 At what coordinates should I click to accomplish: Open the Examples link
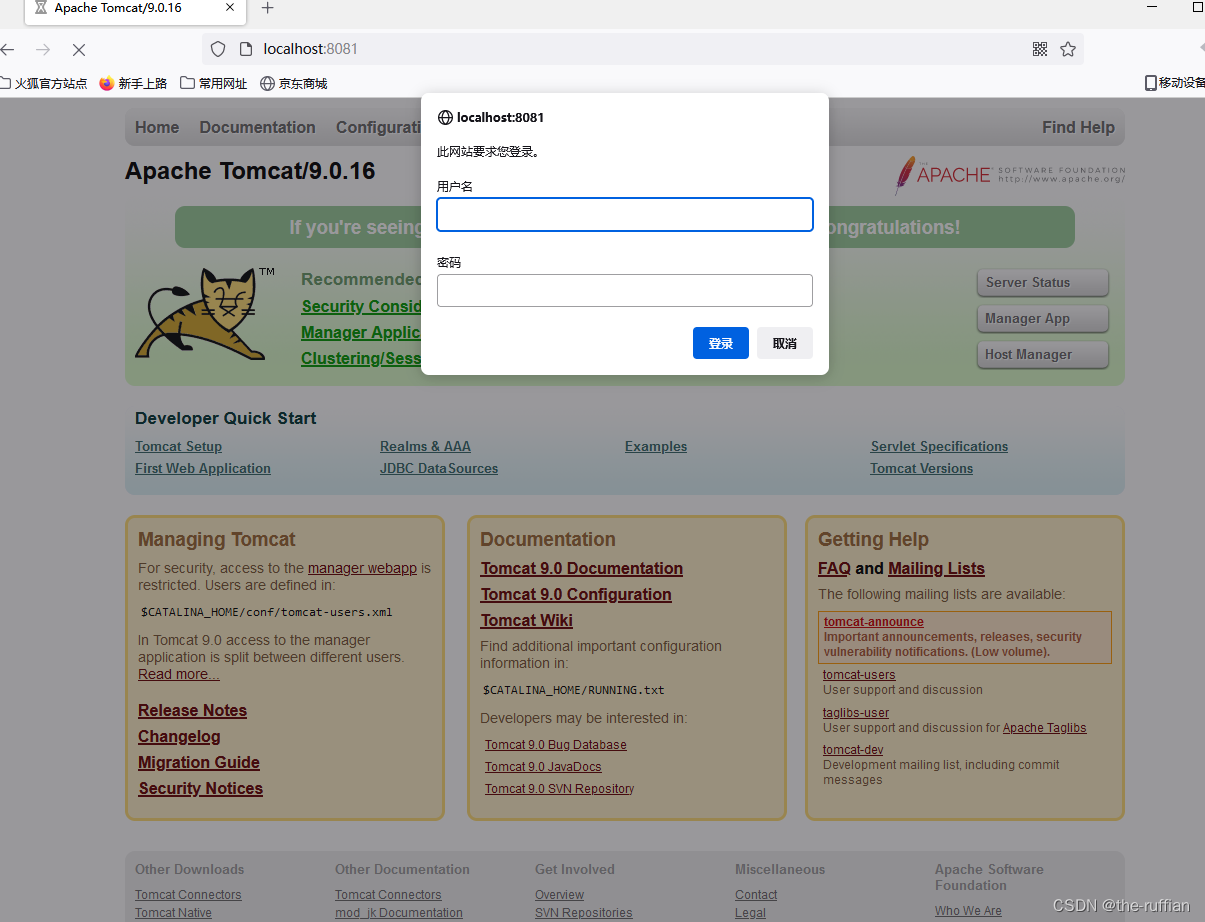click(x=656, y=446)
